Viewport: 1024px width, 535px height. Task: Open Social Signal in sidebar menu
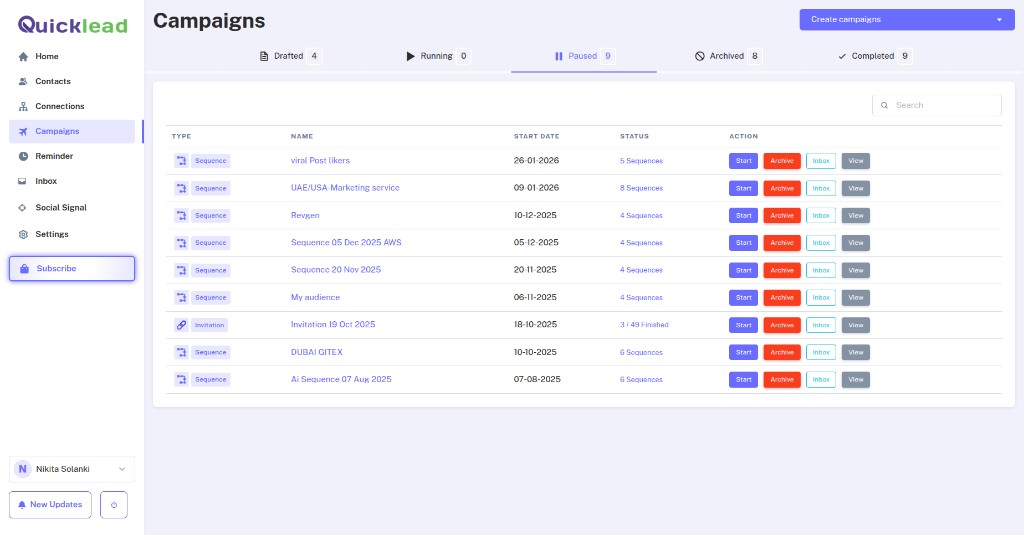coord(61,208)
